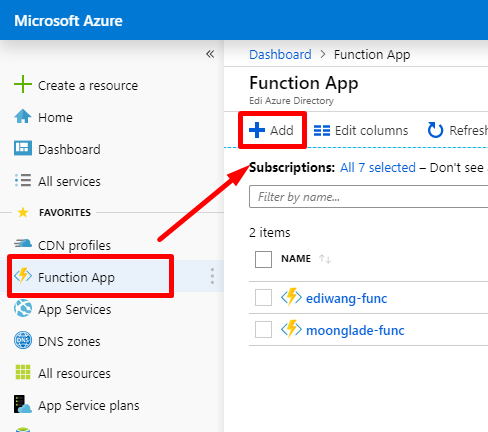This screenshot has width=488, height=432.
Task: Click the CDN profiles cloud icon
Action: 23,244
